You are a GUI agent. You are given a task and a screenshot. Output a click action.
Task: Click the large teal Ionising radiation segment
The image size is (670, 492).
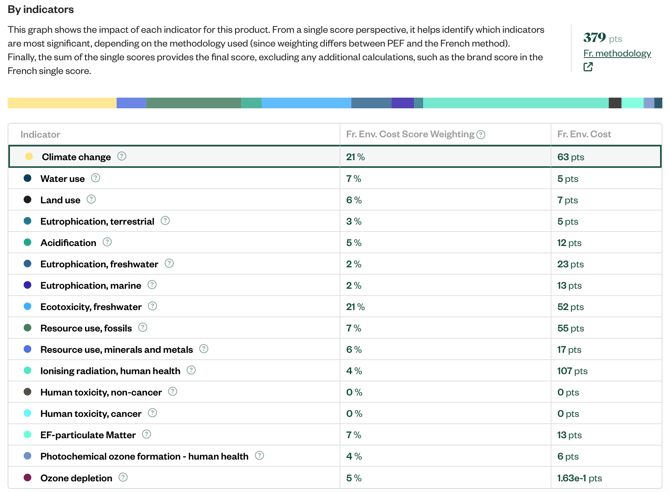pos(515,103)
